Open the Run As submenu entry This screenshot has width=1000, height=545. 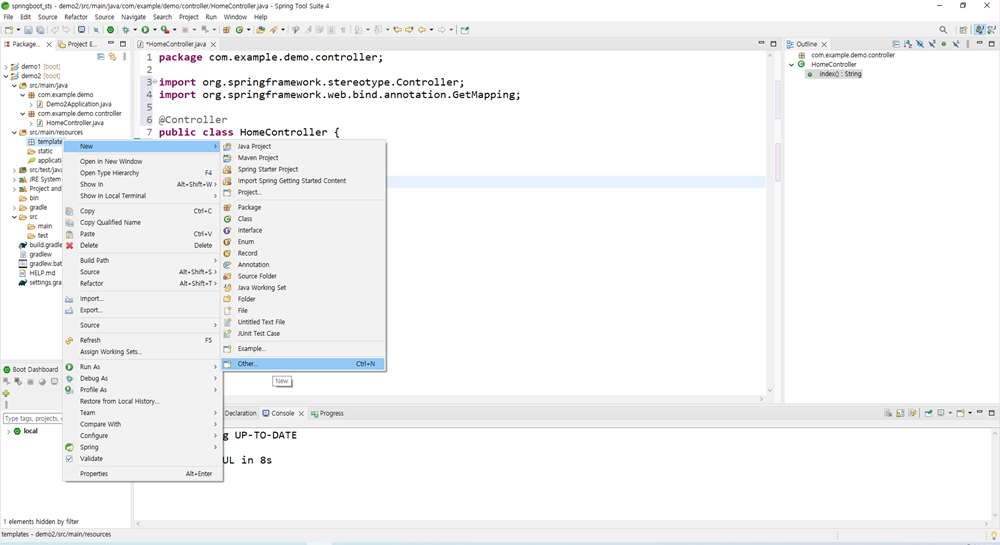142,367
